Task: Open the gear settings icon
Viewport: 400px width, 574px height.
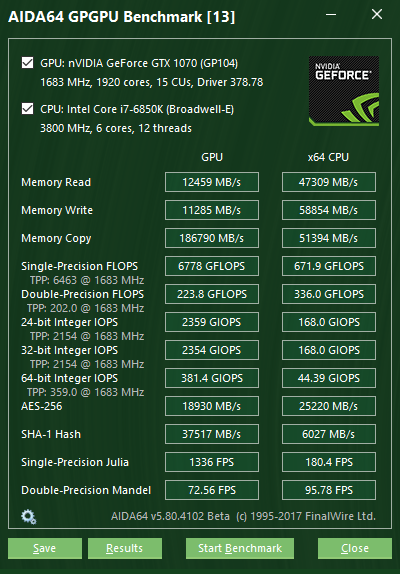Action: 29,517
